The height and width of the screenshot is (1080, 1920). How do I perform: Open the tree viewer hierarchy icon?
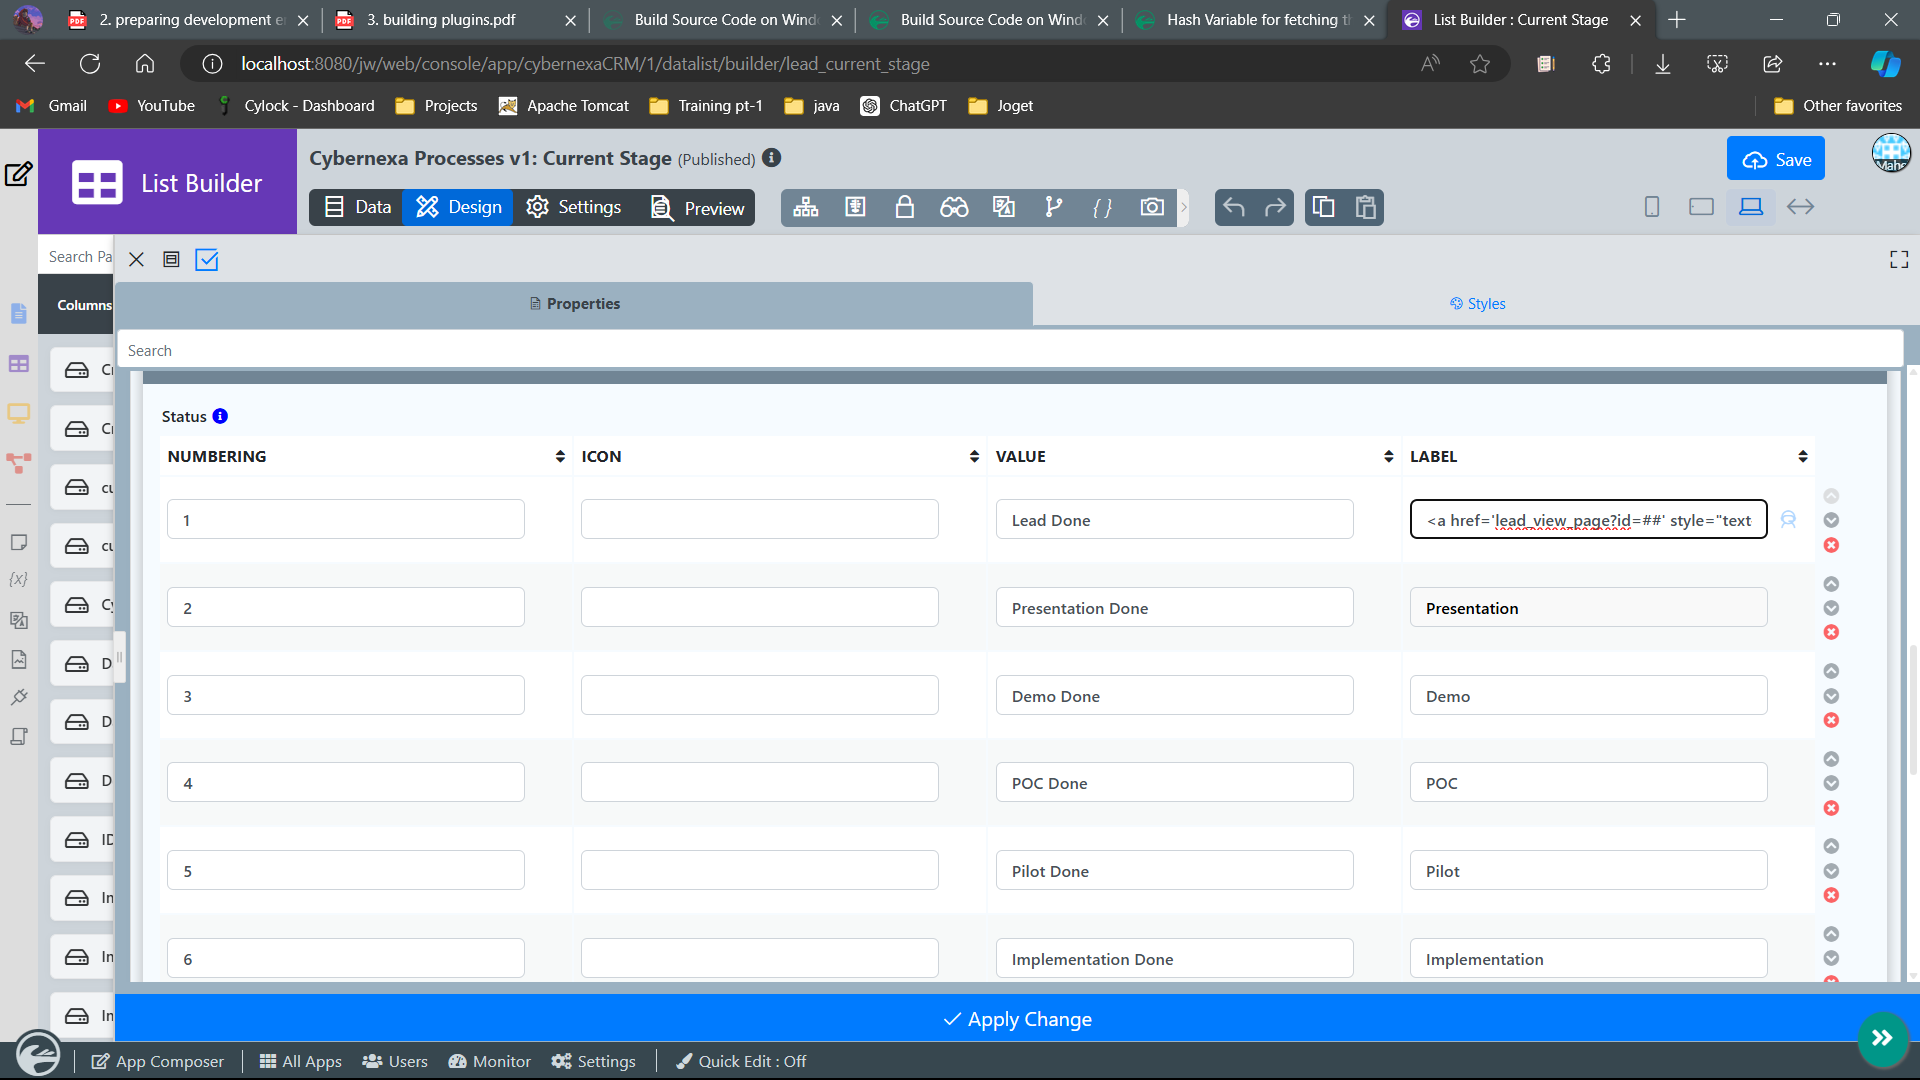[x=805, y=207]
